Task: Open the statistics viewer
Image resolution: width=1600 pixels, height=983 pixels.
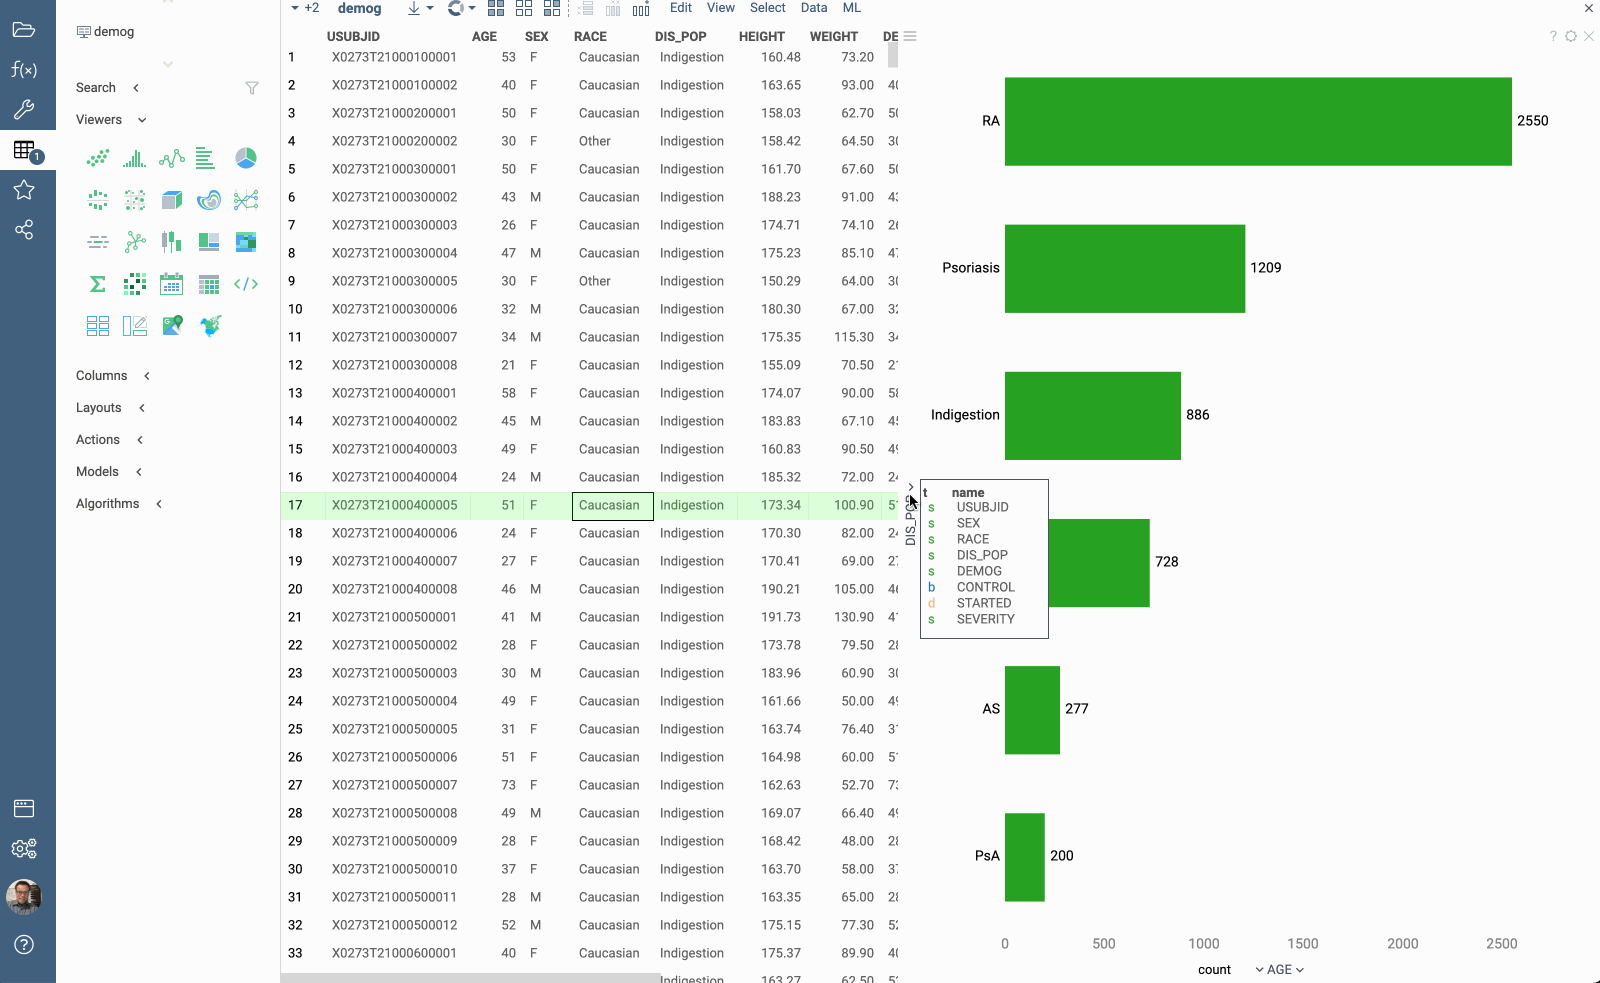Action: click(97, 283)
